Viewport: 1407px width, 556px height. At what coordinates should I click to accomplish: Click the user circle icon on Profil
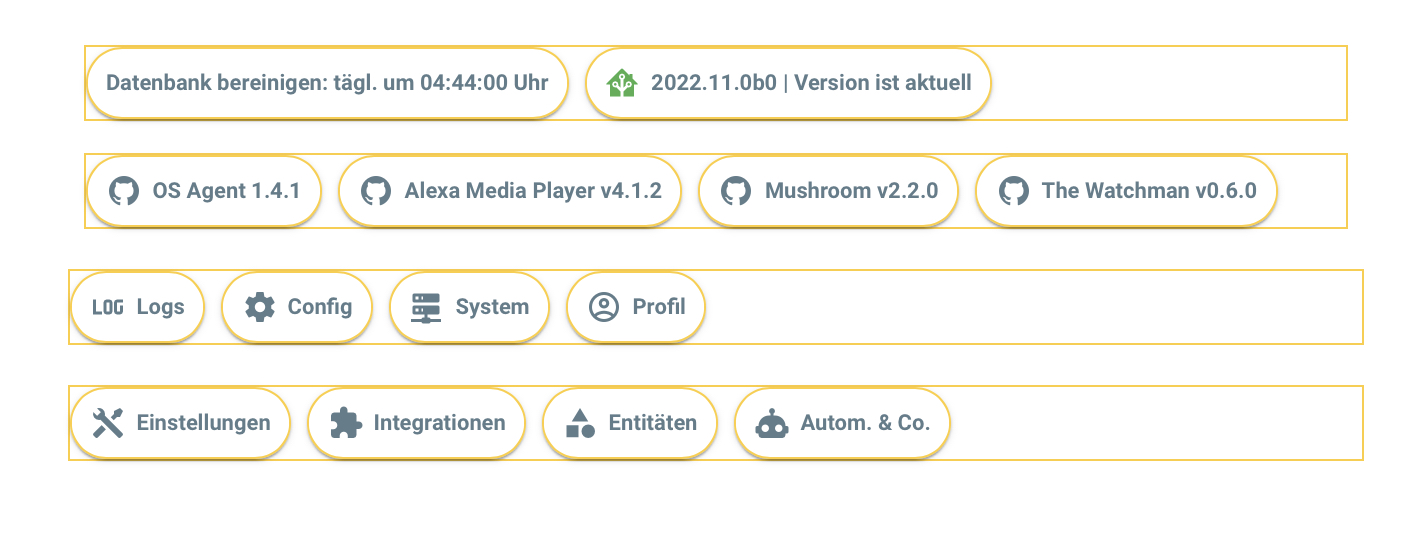pyautogui.click(x=604, y=307)
